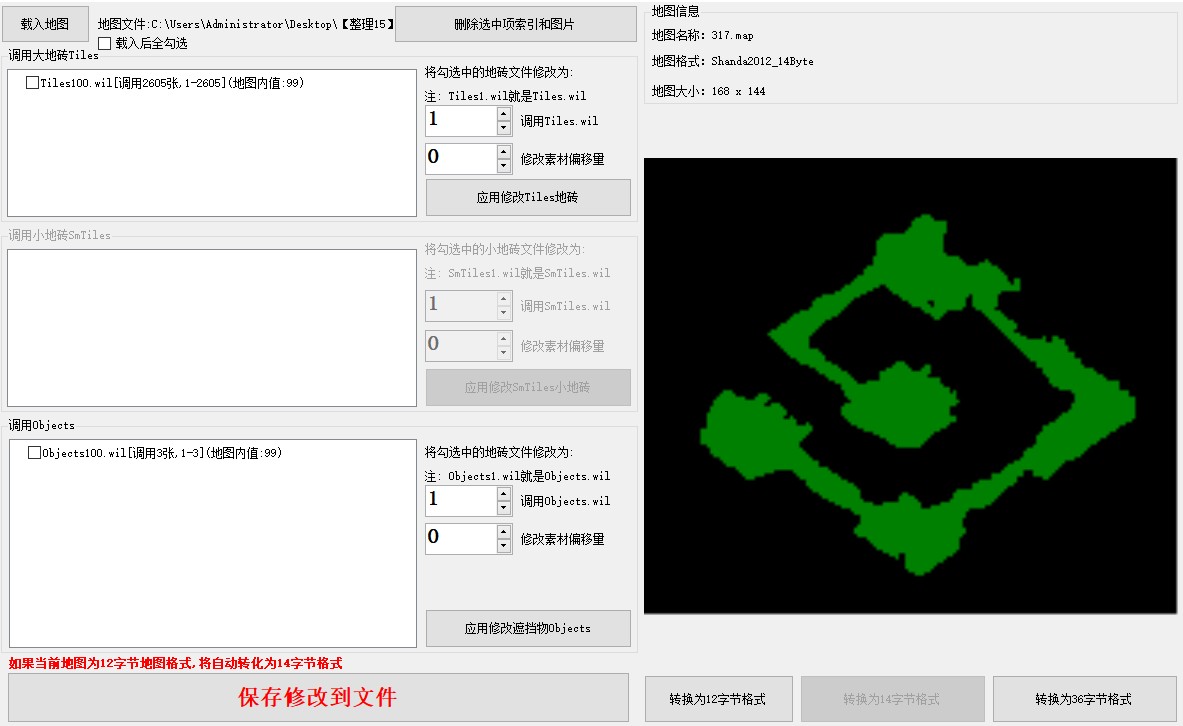The image size is (1183, 726).
Task: Click 转换为12字节格式 button
Action: (718, 699)
